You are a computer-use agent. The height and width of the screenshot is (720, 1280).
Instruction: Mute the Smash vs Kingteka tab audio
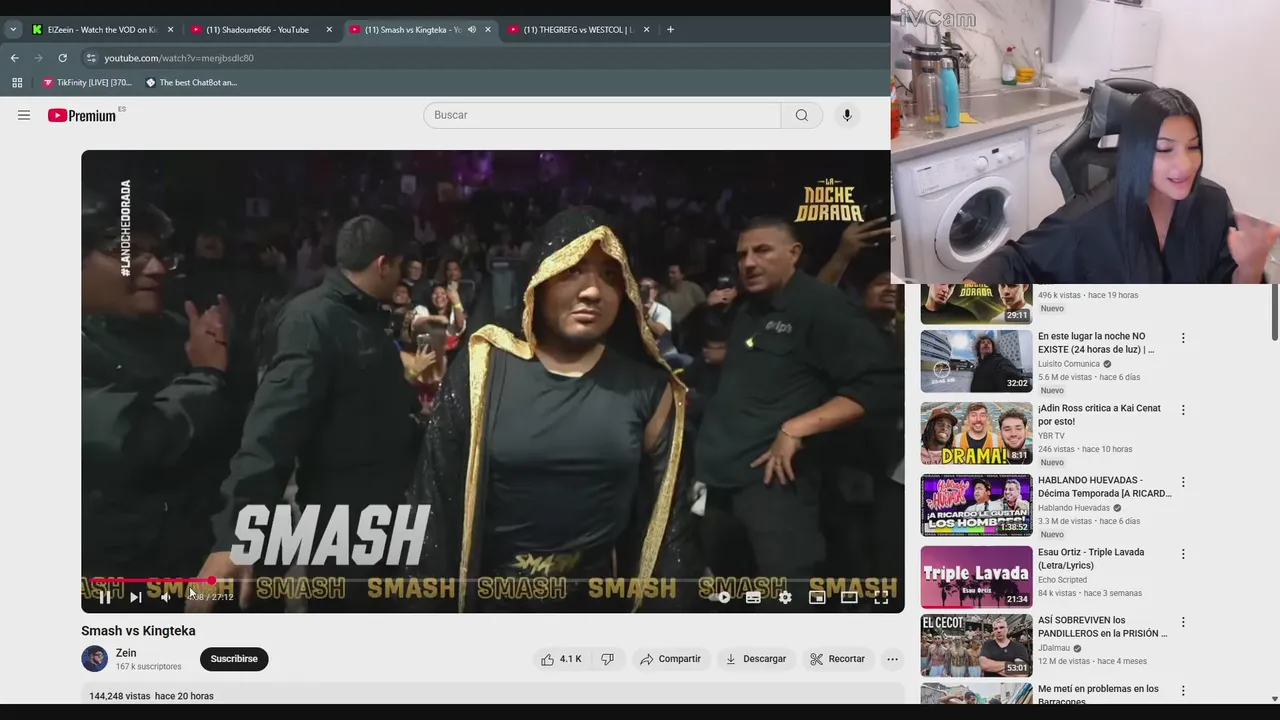472,30
